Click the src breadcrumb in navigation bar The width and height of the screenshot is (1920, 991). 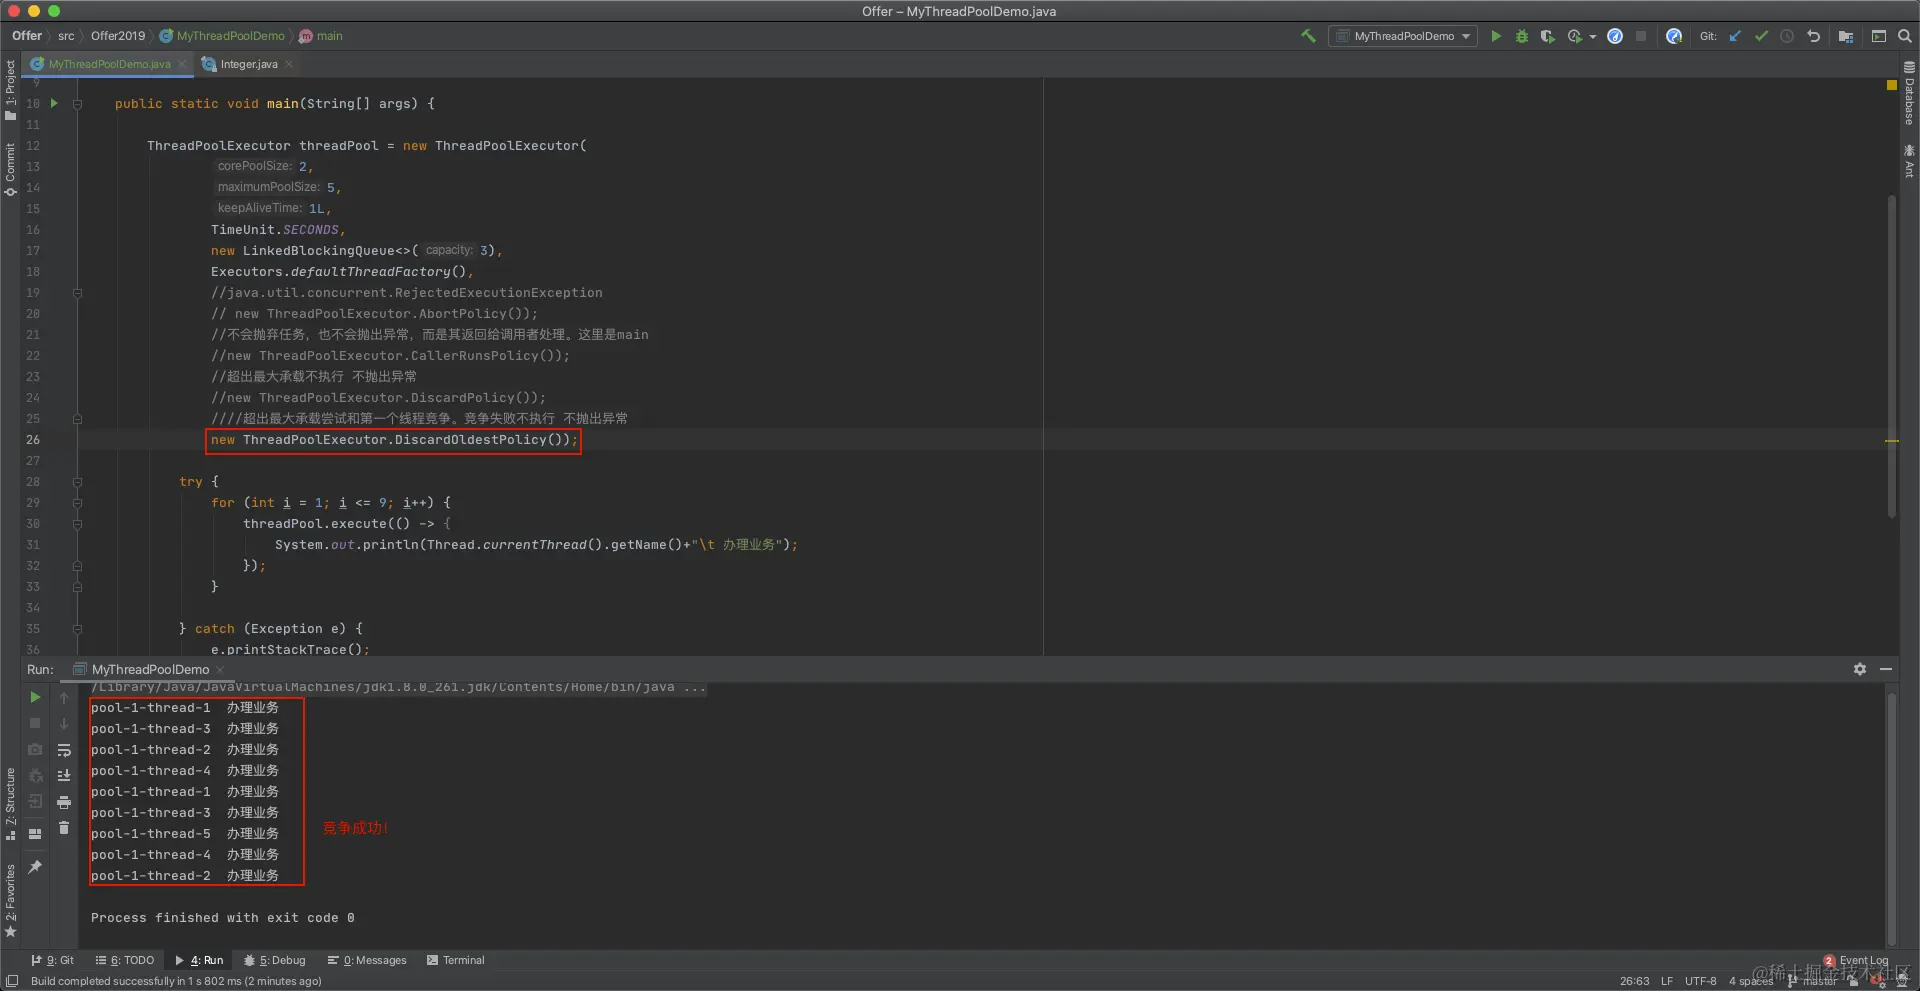click(66, 36)
